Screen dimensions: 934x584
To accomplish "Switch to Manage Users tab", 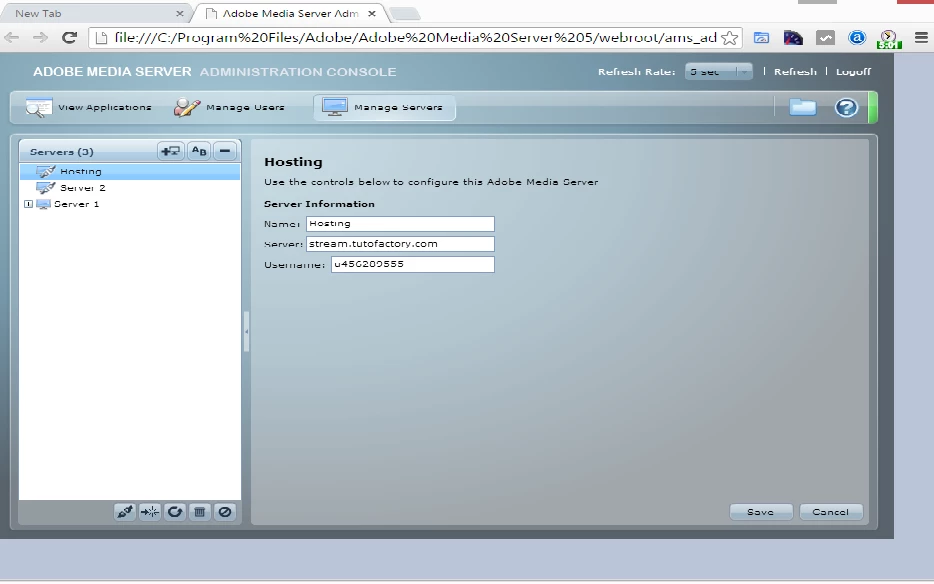I will [229, 108].
